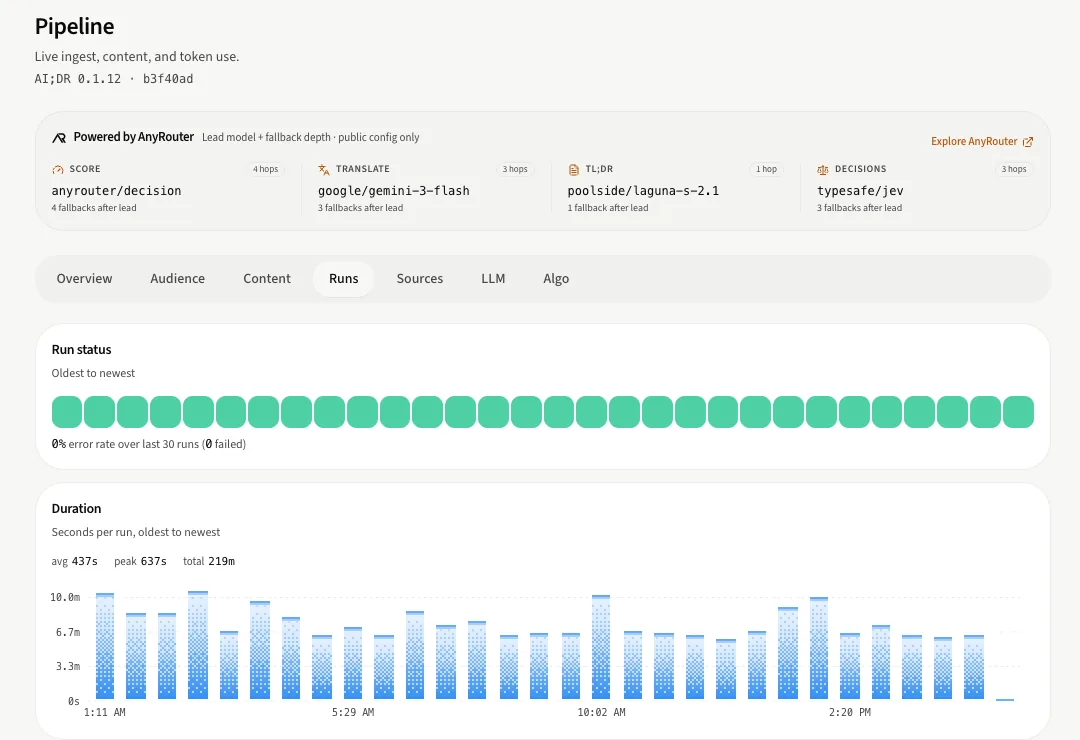Click the 'avg 437s' duration stat

[74, 562]
